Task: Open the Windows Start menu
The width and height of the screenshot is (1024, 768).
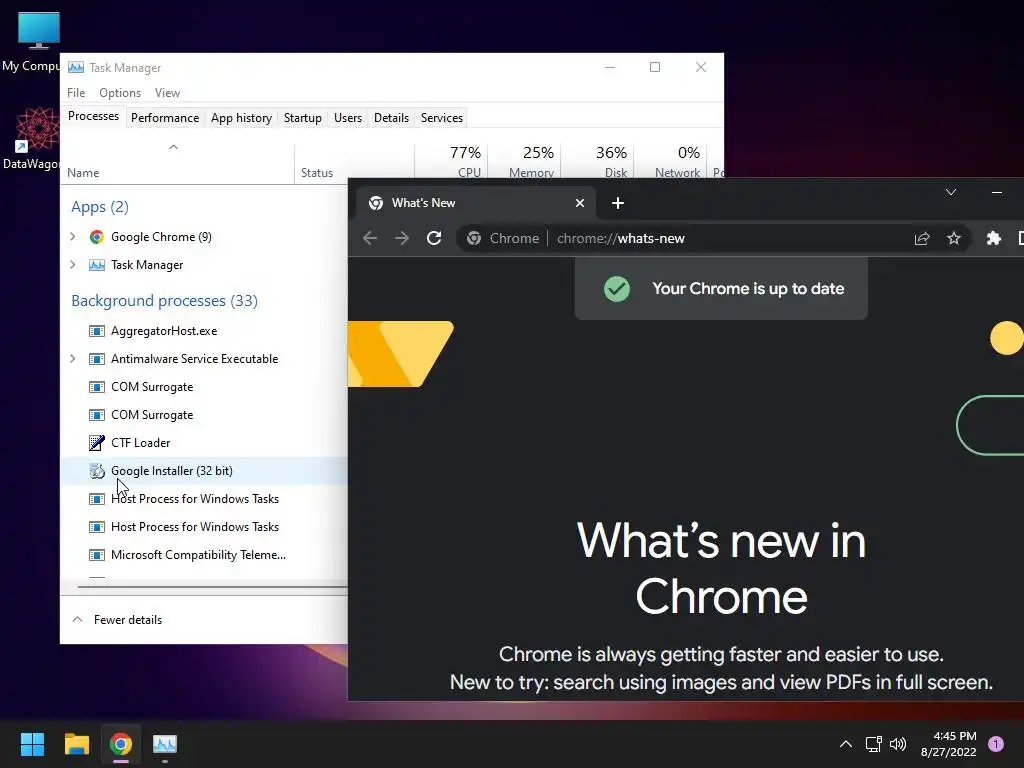Action: point(32,744)
